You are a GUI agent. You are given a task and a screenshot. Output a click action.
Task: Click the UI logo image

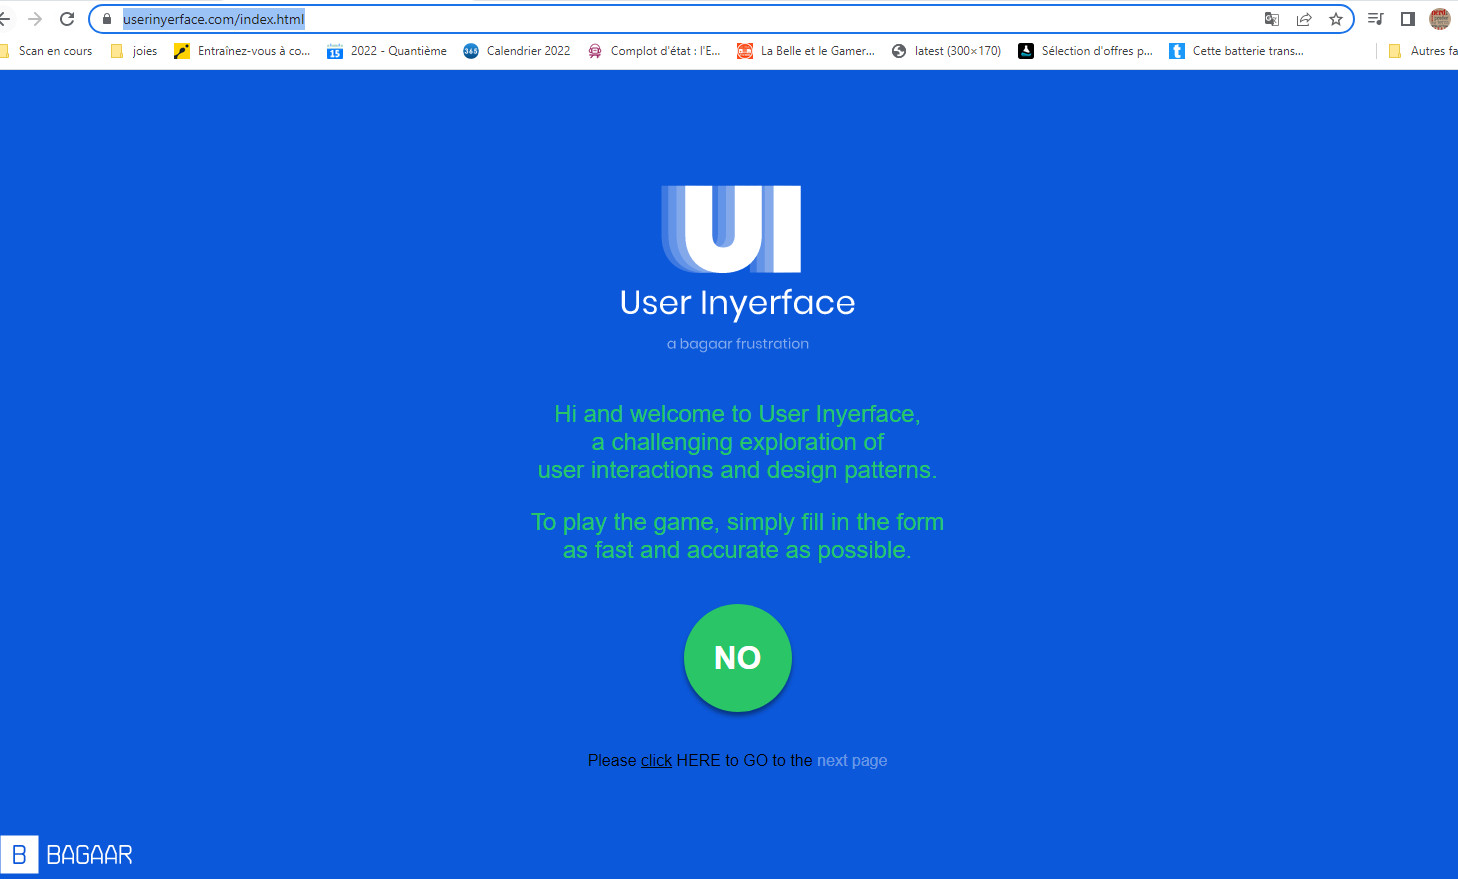click(732, 229)
